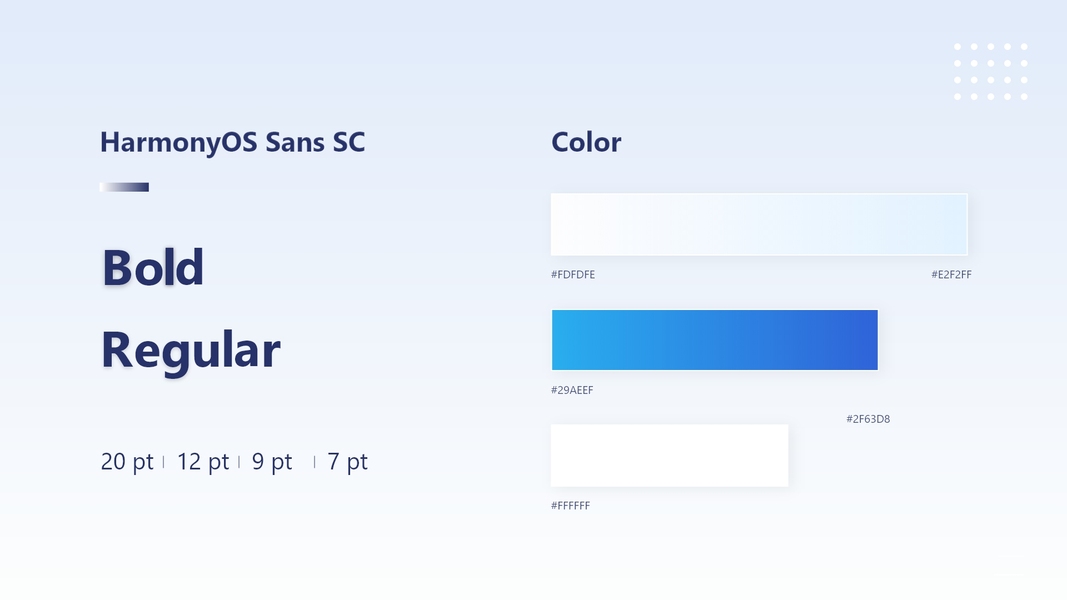
Task: Click the #FFFFFF hex code label
Action: click(570, 506)
